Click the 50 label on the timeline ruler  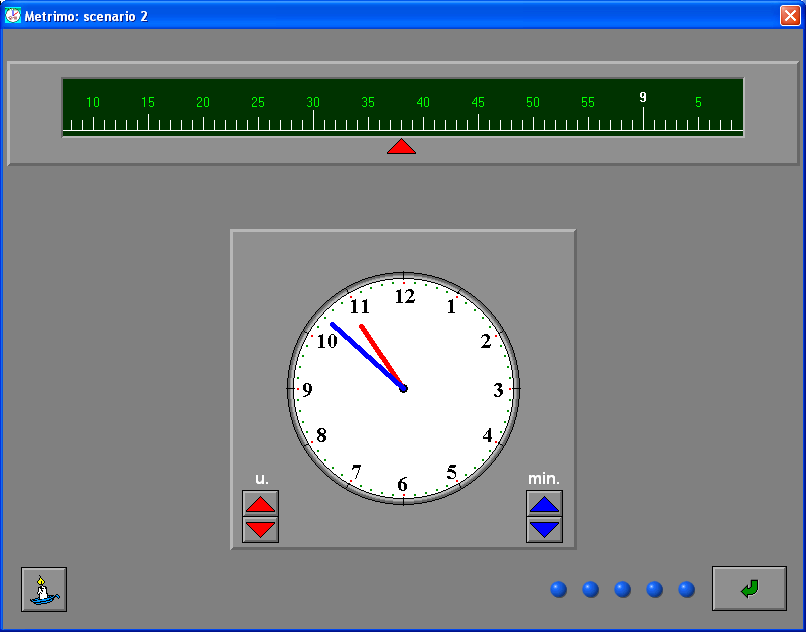tap(533, 102)
